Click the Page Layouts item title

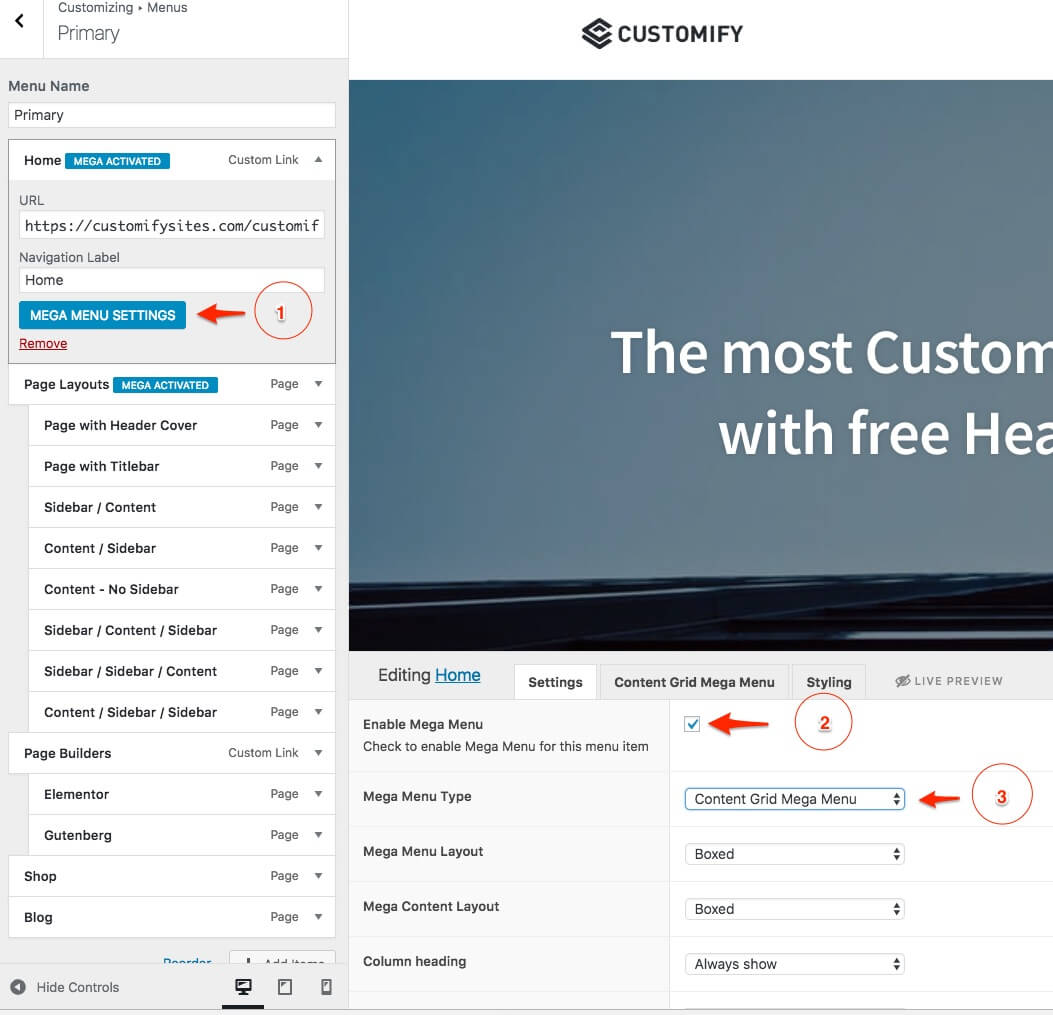coord(66,384)
